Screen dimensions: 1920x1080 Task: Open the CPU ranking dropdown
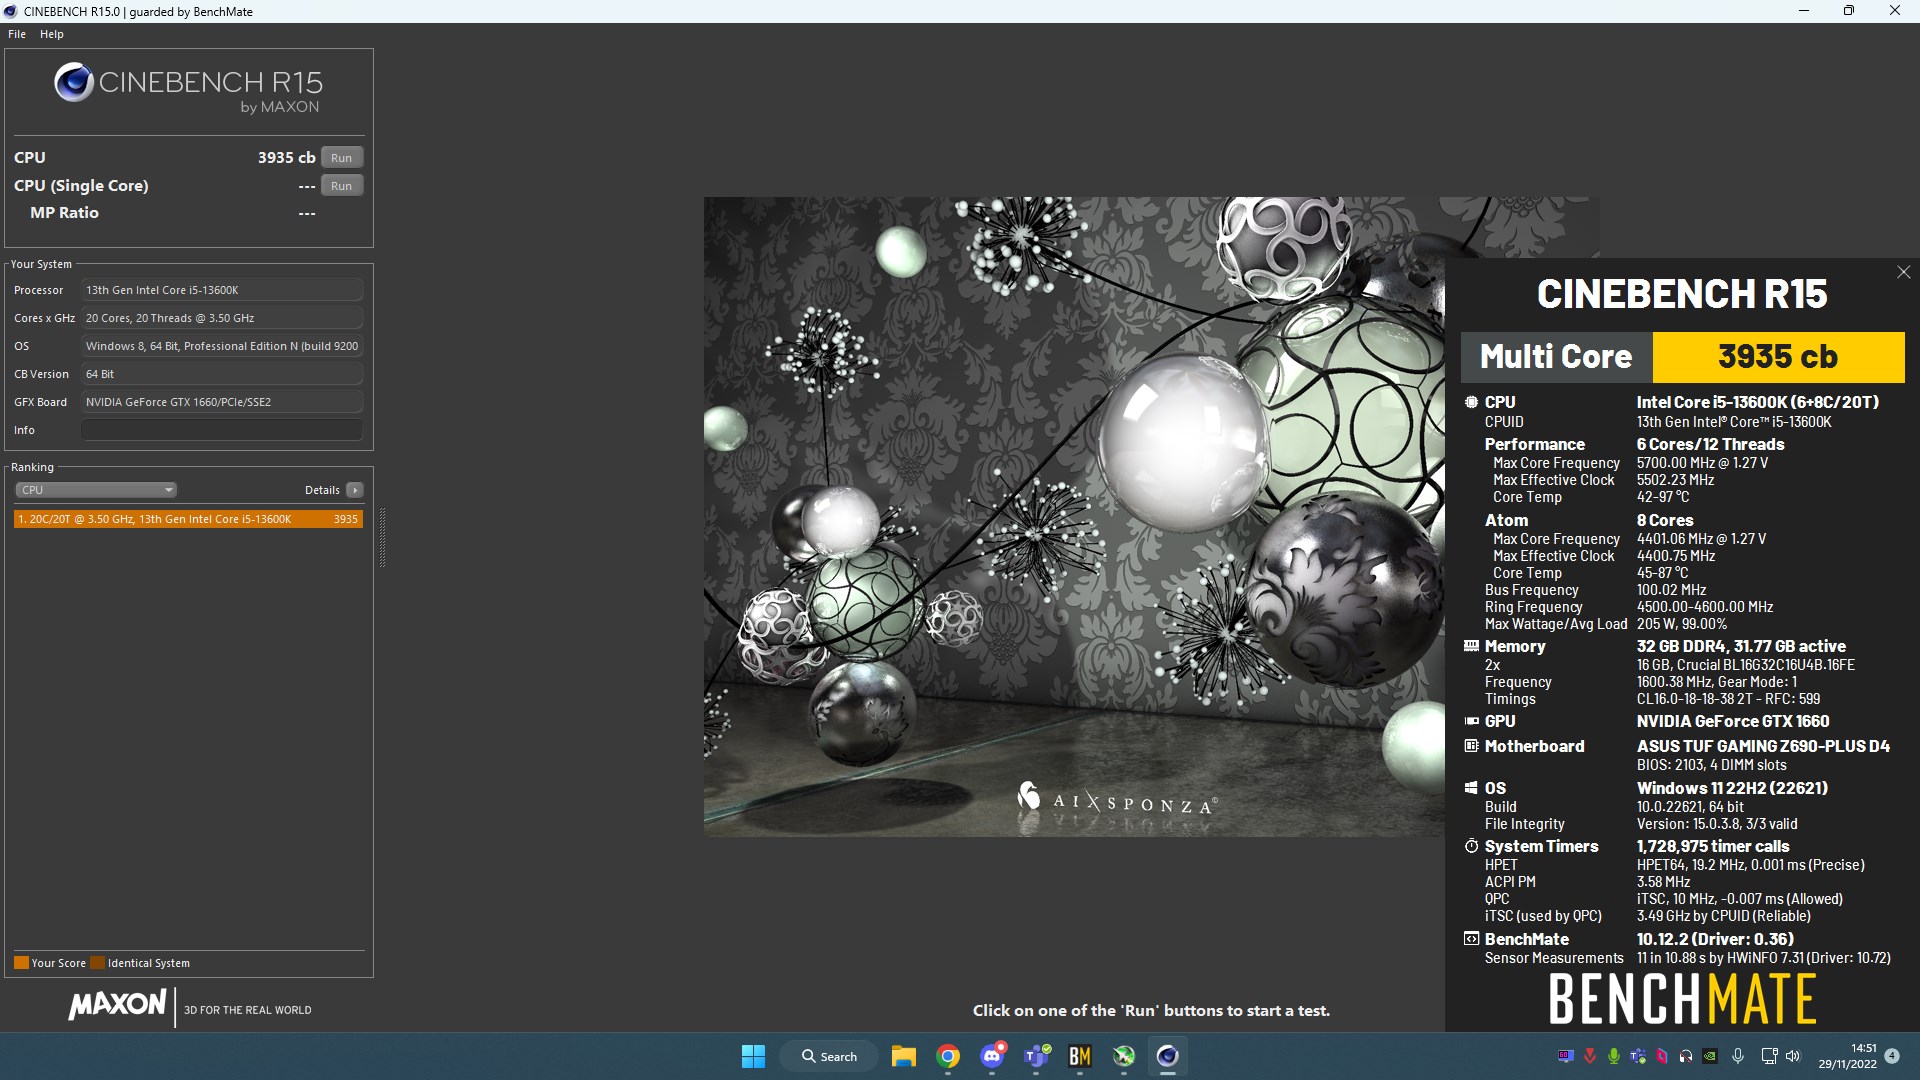pos(96,490)
